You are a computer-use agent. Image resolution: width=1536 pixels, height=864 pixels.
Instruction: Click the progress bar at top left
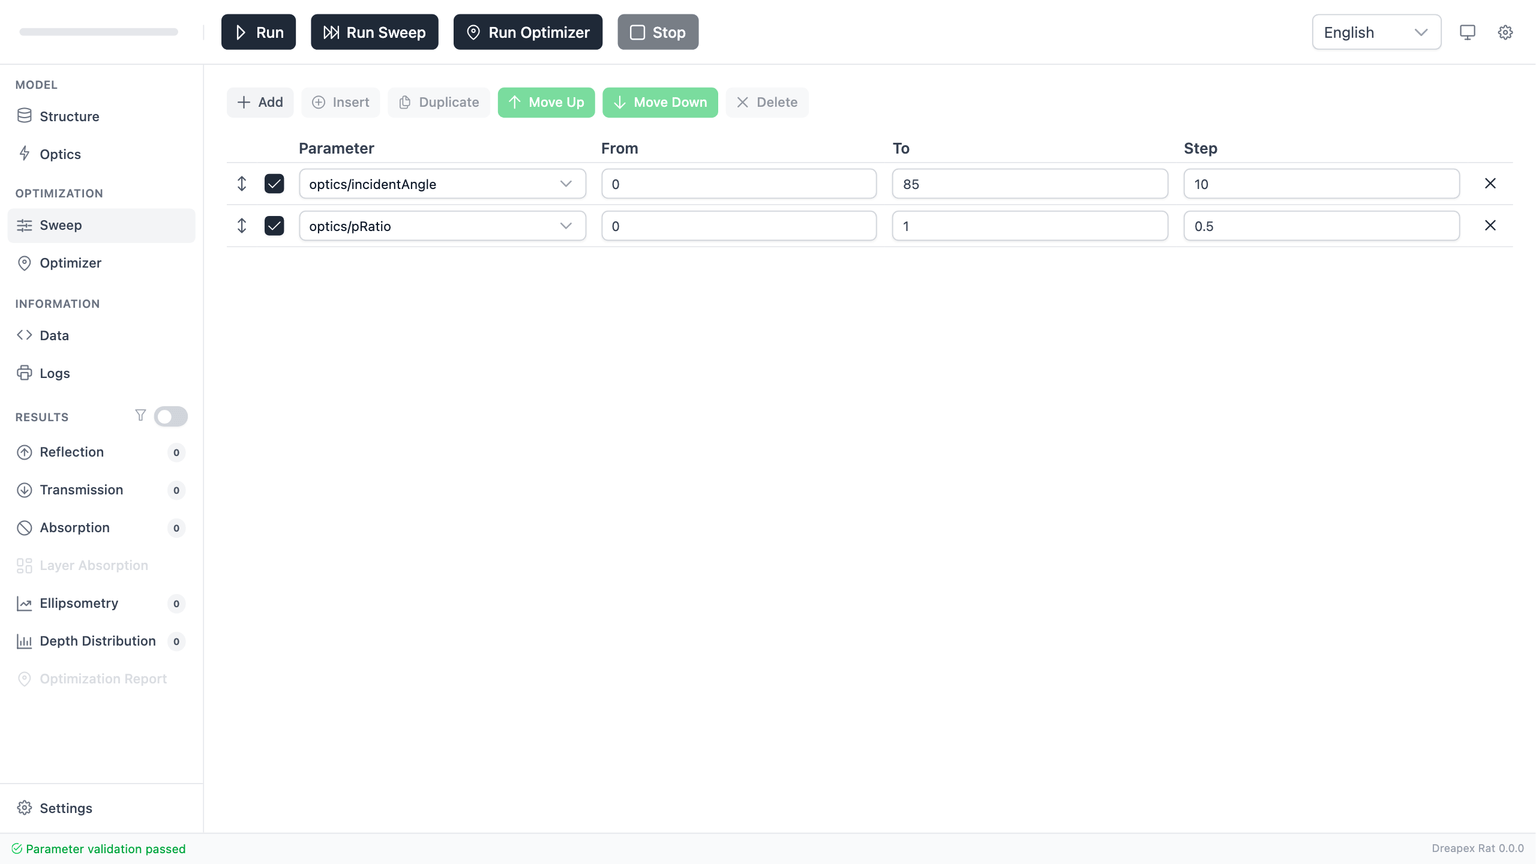coord(99,32)
